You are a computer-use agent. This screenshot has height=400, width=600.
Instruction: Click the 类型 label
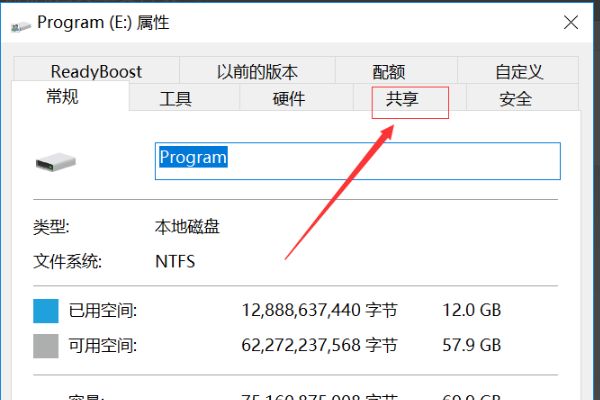click(x=51, y=227)
